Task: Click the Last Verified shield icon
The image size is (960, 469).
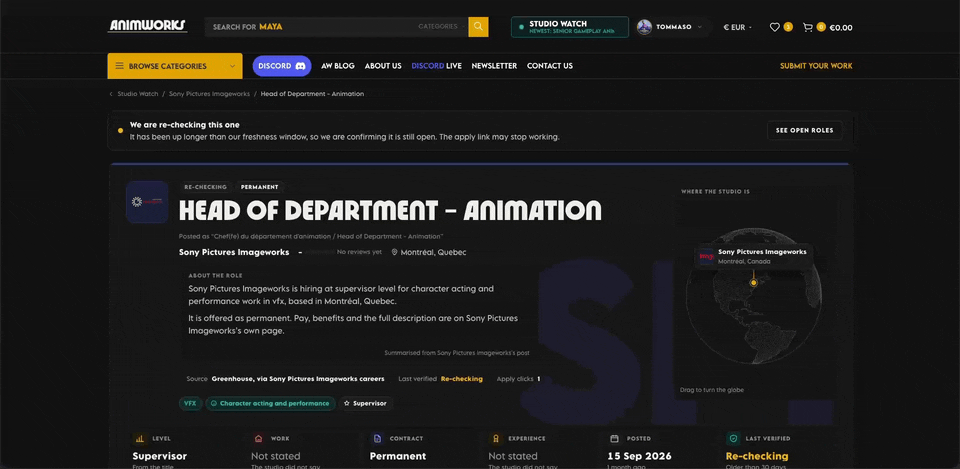Action: point(732,438)
